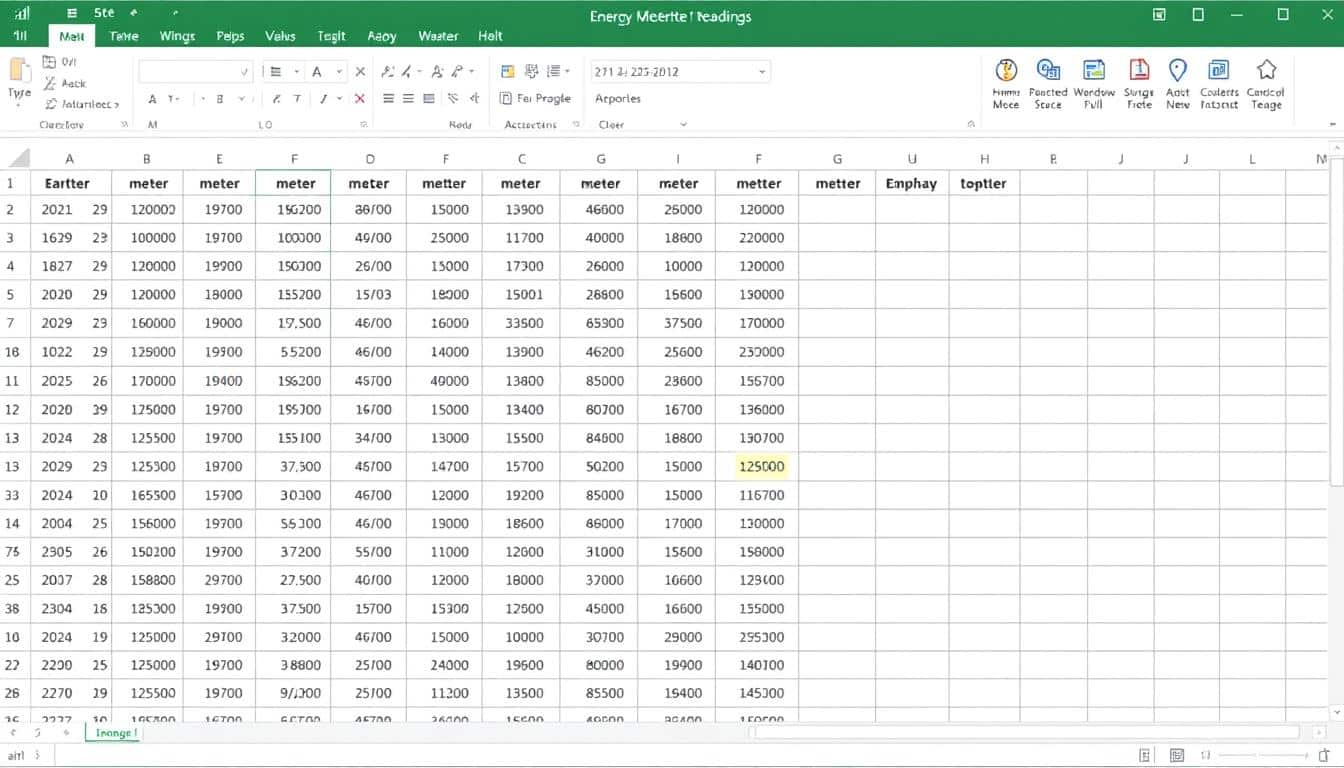Select the corner select-all triangle
The height and width of the screenshot is (768, 1344).
pyautogui.click(x=20, y=158)
